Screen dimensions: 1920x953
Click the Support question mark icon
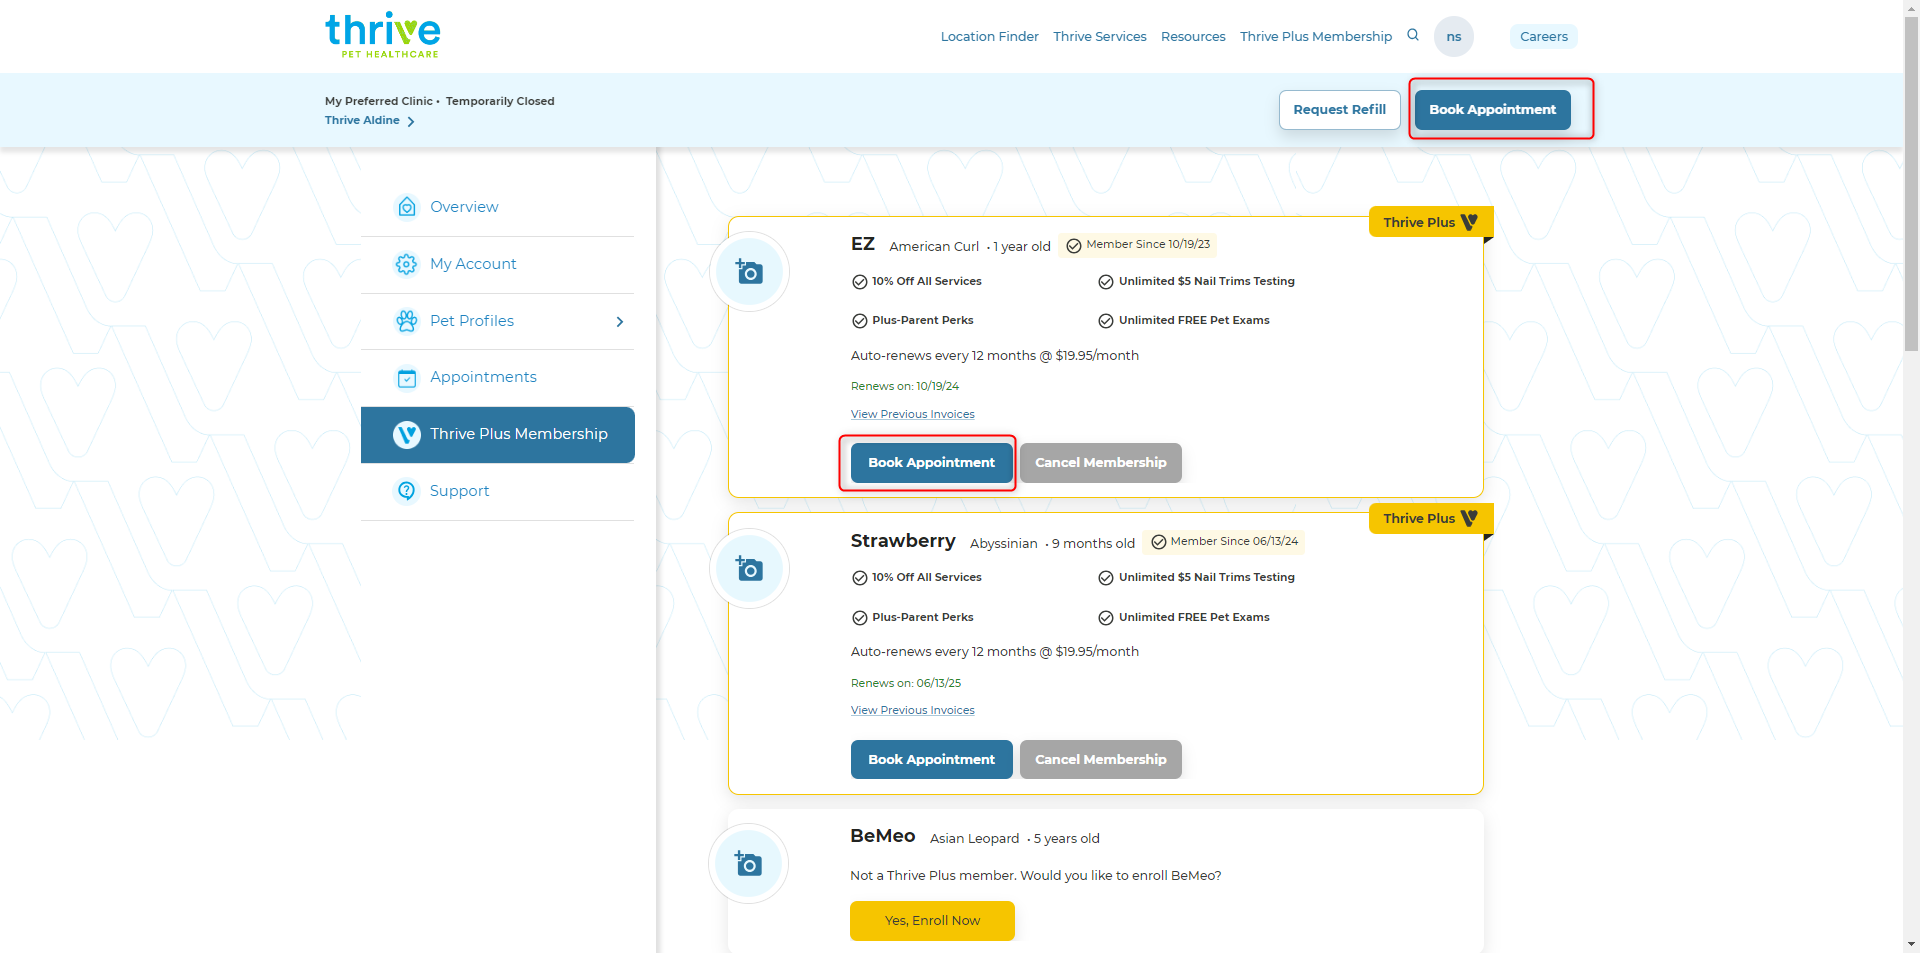407,491
